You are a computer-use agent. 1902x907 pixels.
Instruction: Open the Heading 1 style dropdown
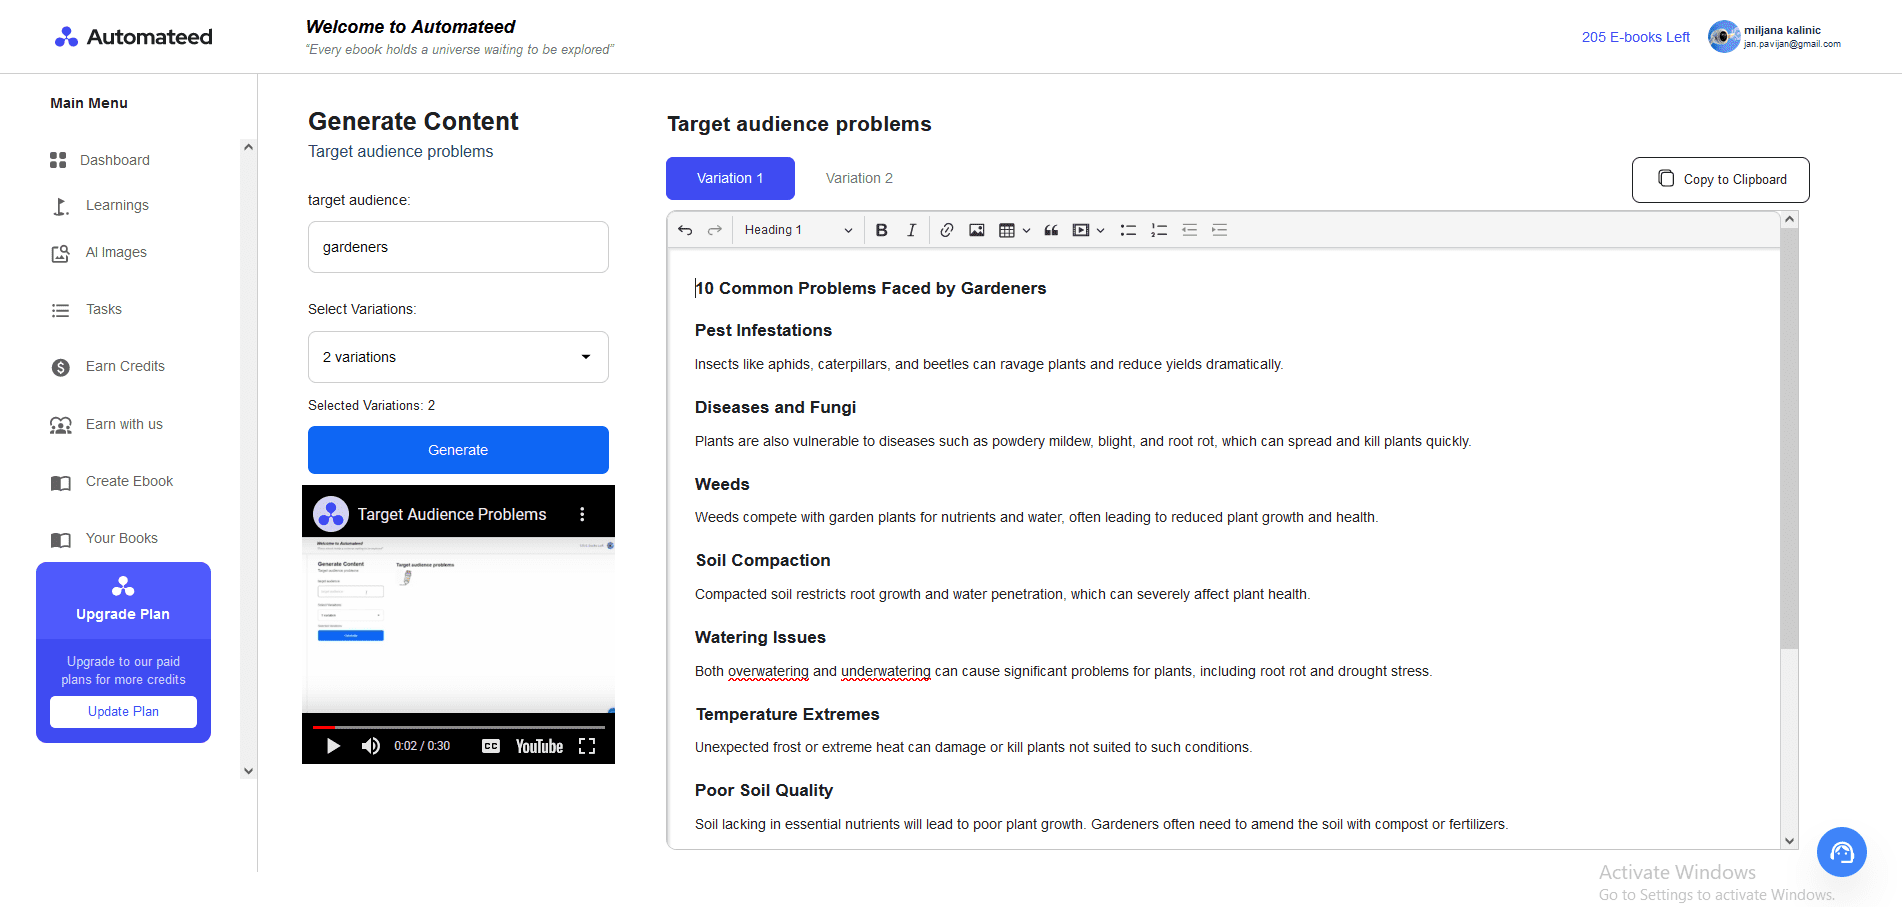click(797, 230)
